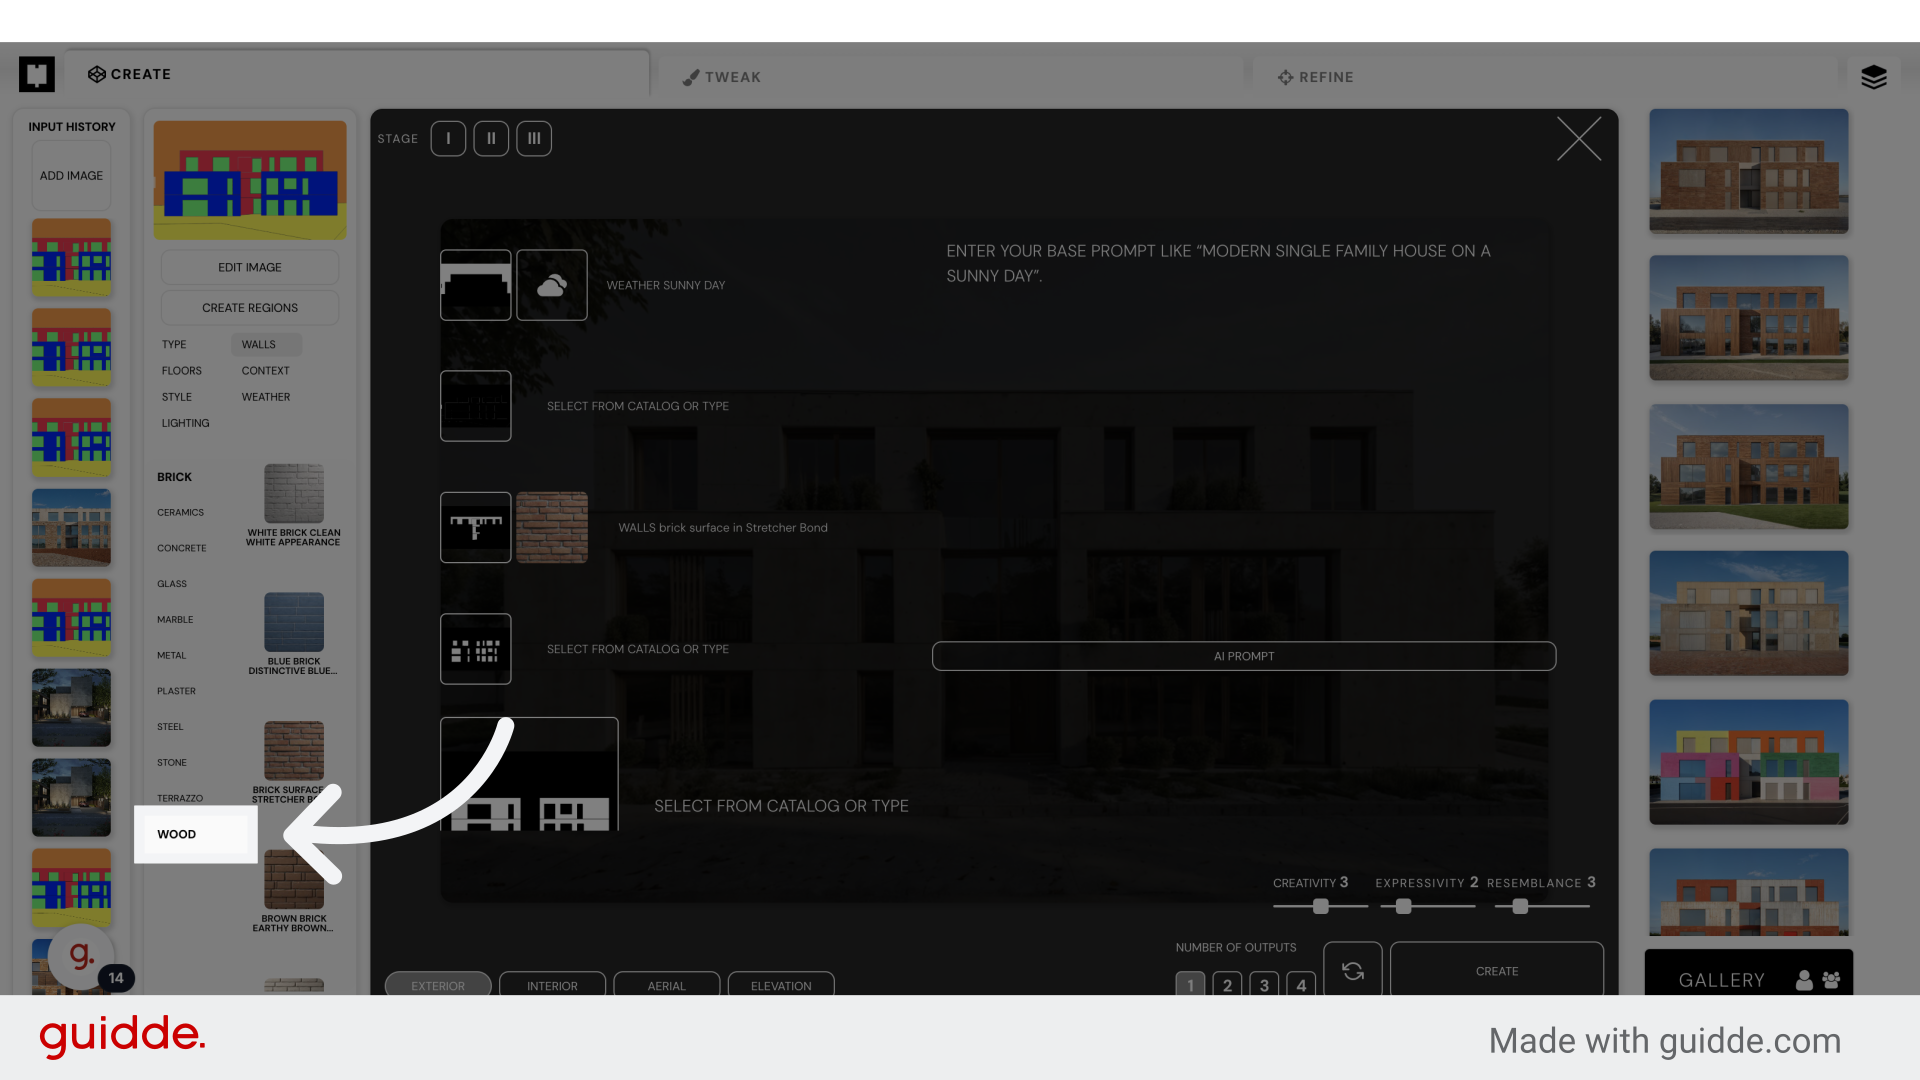Image resolution: width=1920 pixels, height=1080 pixels.
Task: Choose the STONE material category
Action: coord(172,763)
